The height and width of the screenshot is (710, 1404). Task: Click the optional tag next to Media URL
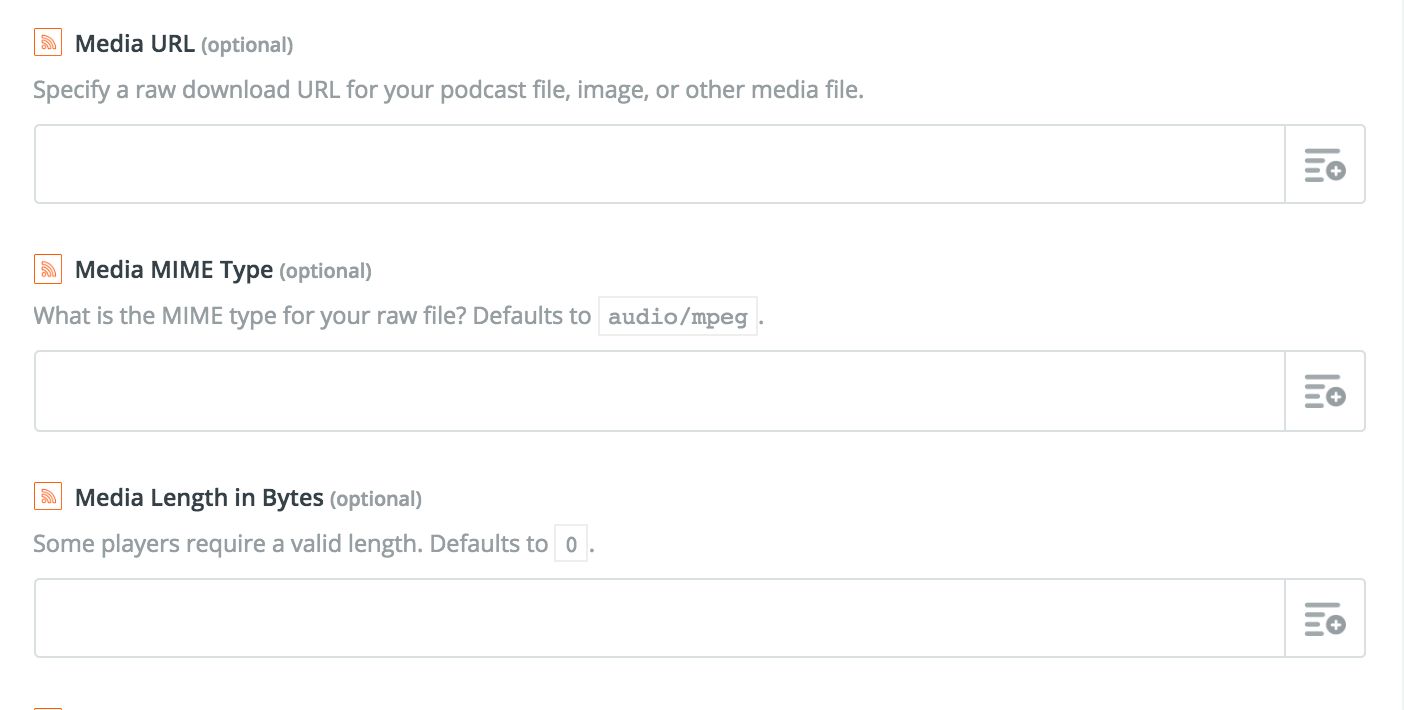247,45
